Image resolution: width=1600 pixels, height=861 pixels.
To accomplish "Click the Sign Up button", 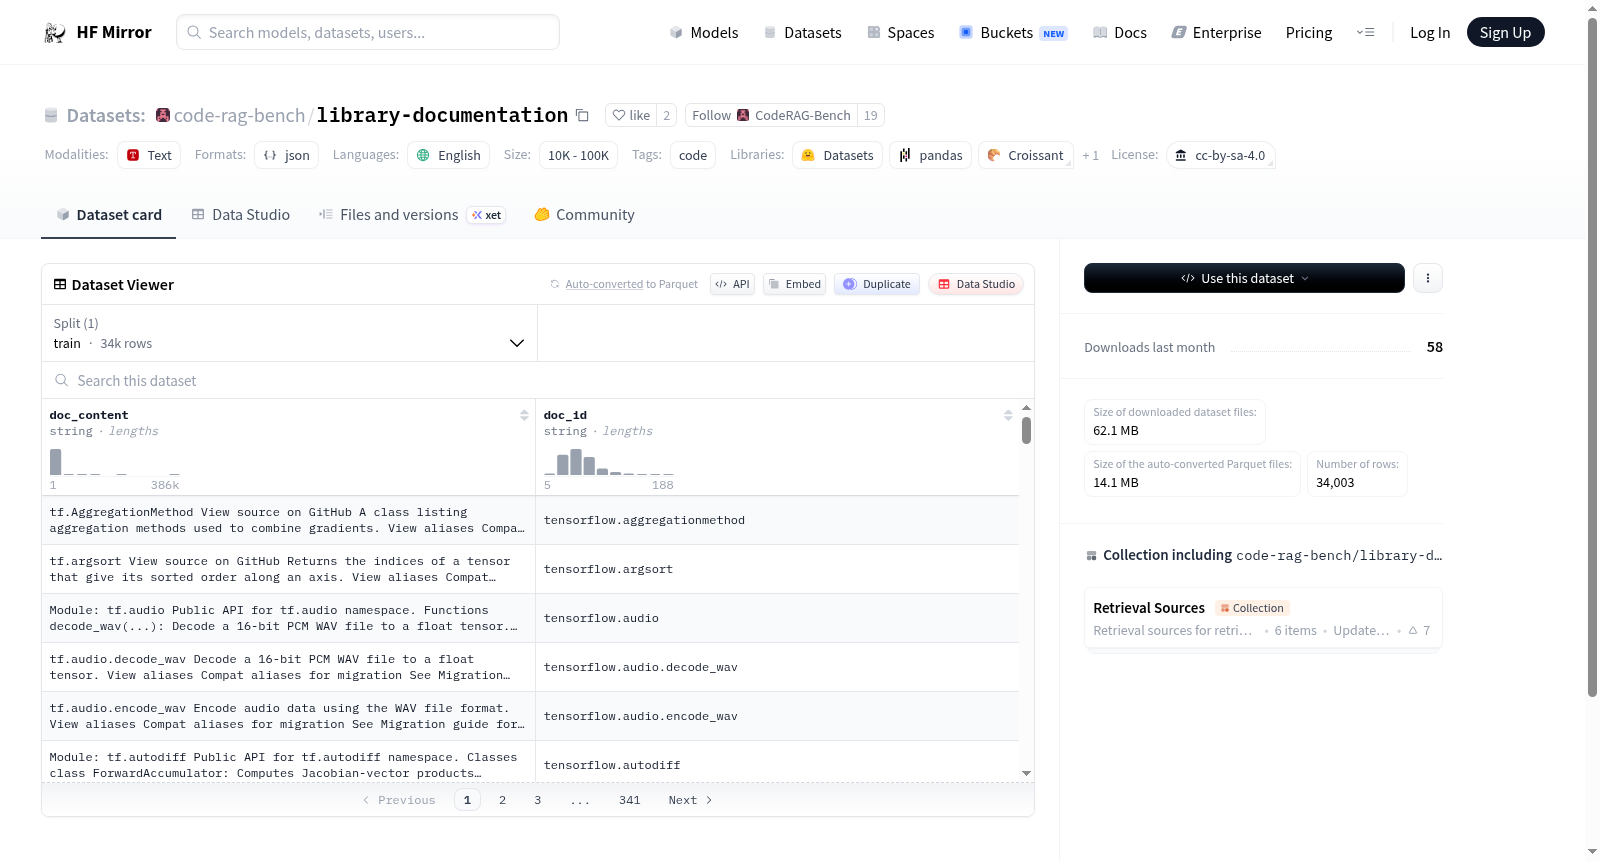I will 1505,33.
